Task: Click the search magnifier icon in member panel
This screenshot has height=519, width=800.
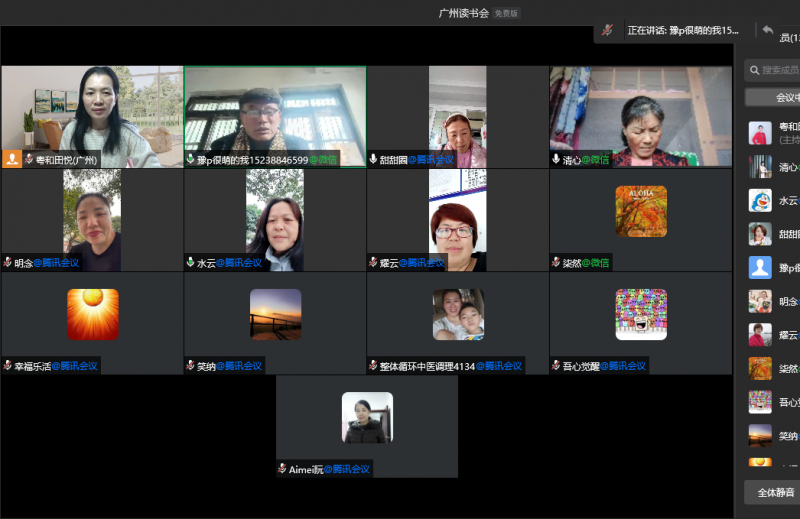Action: pyautogui.click(x=753, y=70)
